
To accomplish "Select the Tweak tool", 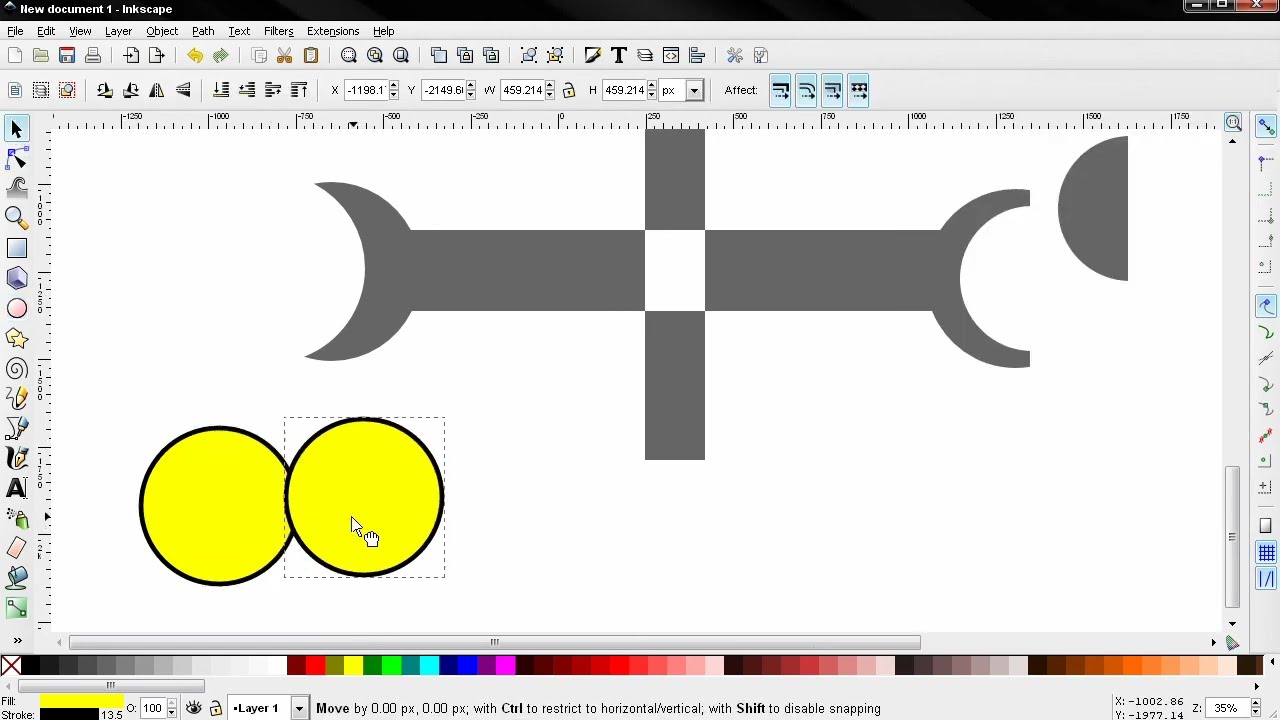I will point(16,187).
